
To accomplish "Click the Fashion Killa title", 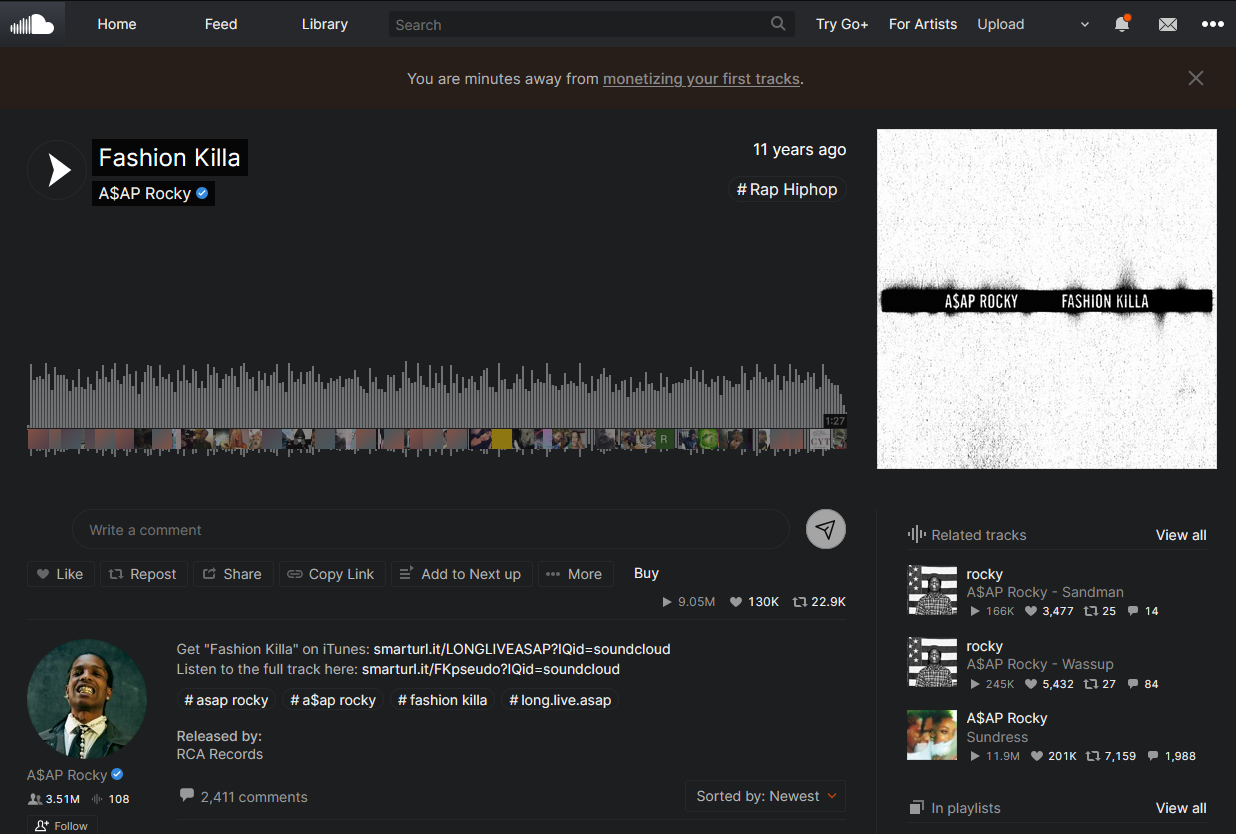I will 170,158.
